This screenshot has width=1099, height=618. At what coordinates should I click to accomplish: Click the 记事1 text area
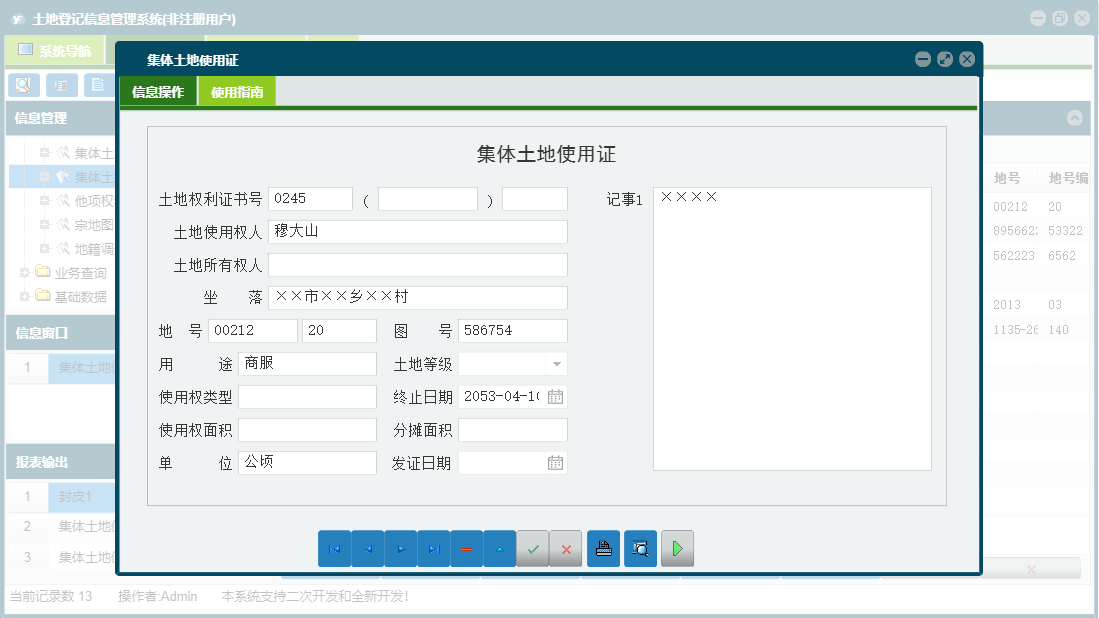[x=792, y=329]
